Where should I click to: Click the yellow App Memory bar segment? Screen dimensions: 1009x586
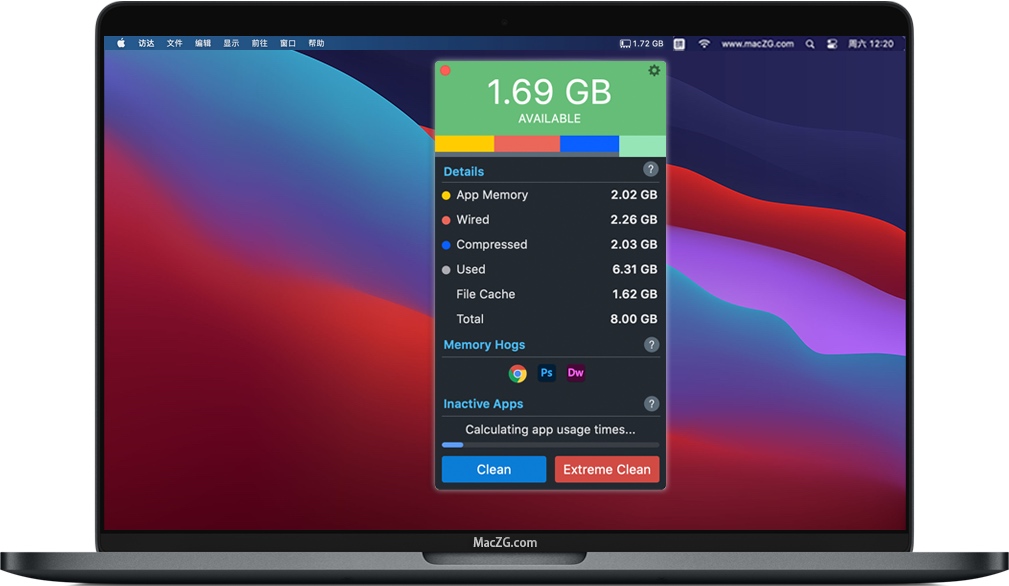(464, 144)
